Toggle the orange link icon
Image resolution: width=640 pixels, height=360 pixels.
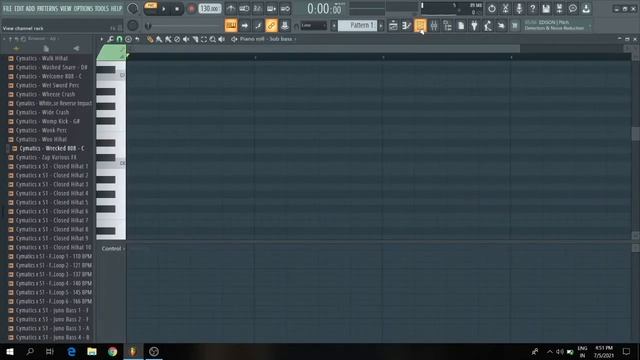click(271, 25)
